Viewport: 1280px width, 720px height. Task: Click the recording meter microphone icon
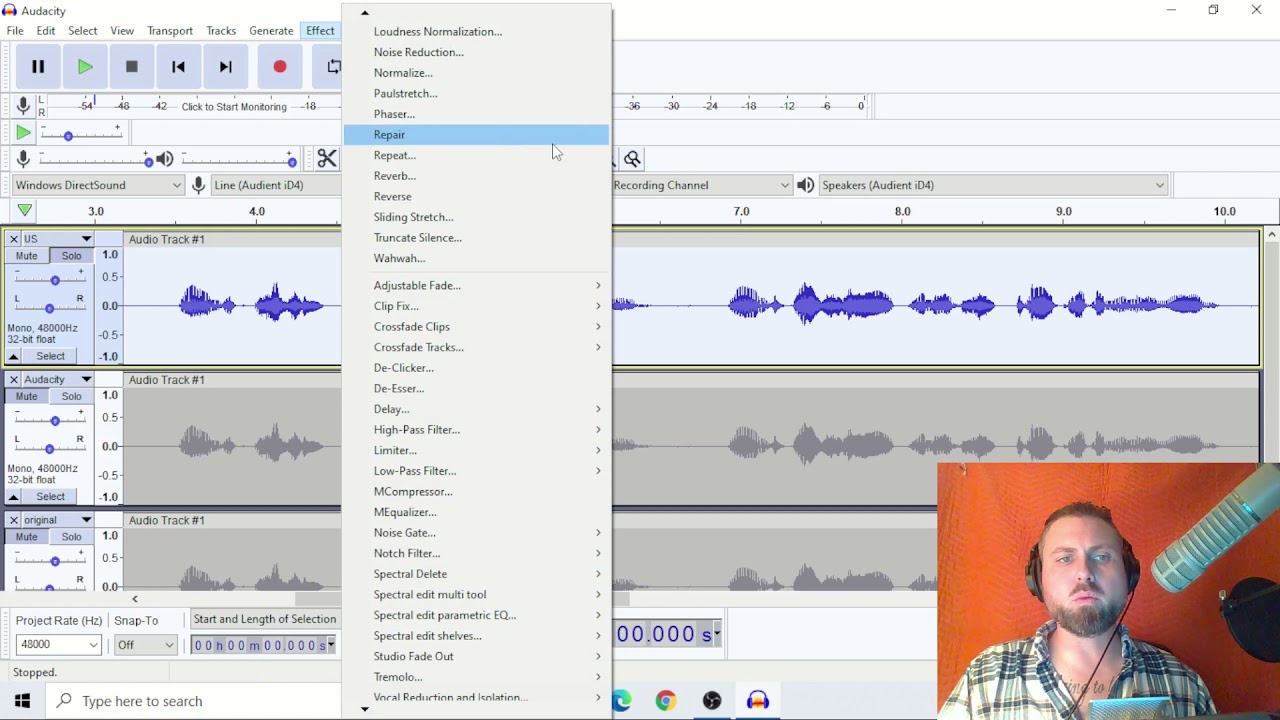tap(23, 105)
